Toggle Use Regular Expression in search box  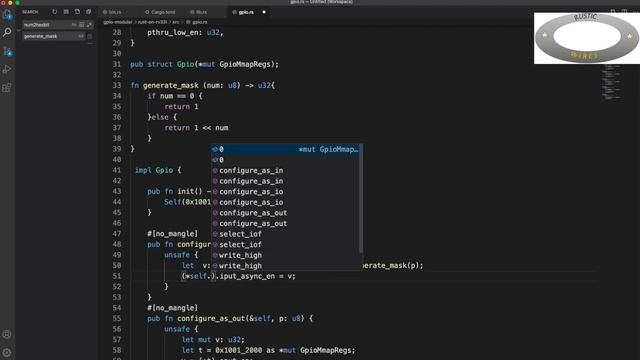pyautogui.click(x=89, y=25)
